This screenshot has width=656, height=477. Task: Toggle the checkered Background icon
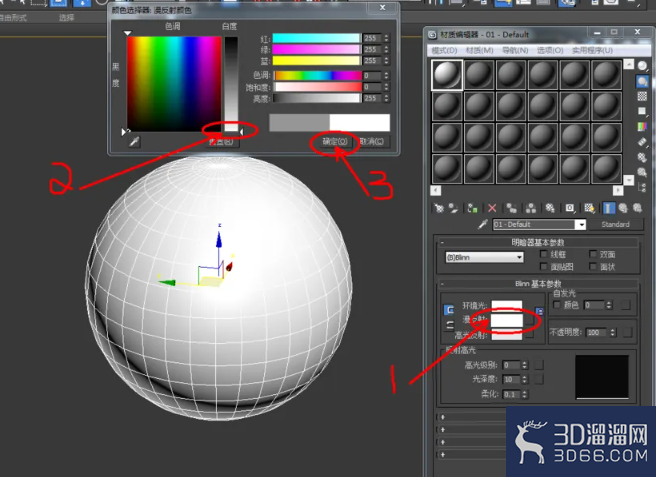(642, 96)
